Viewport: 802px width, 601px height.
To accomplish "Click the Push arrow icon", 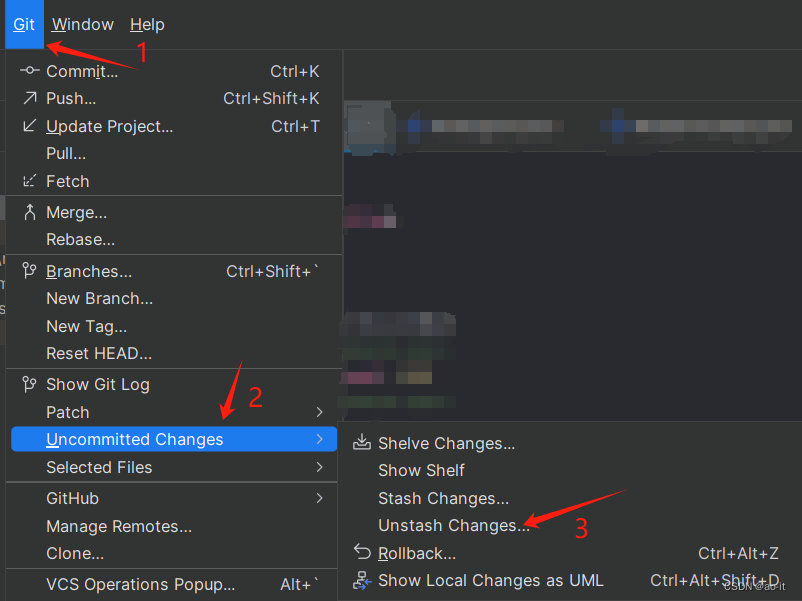I will [x=30, y=98].
